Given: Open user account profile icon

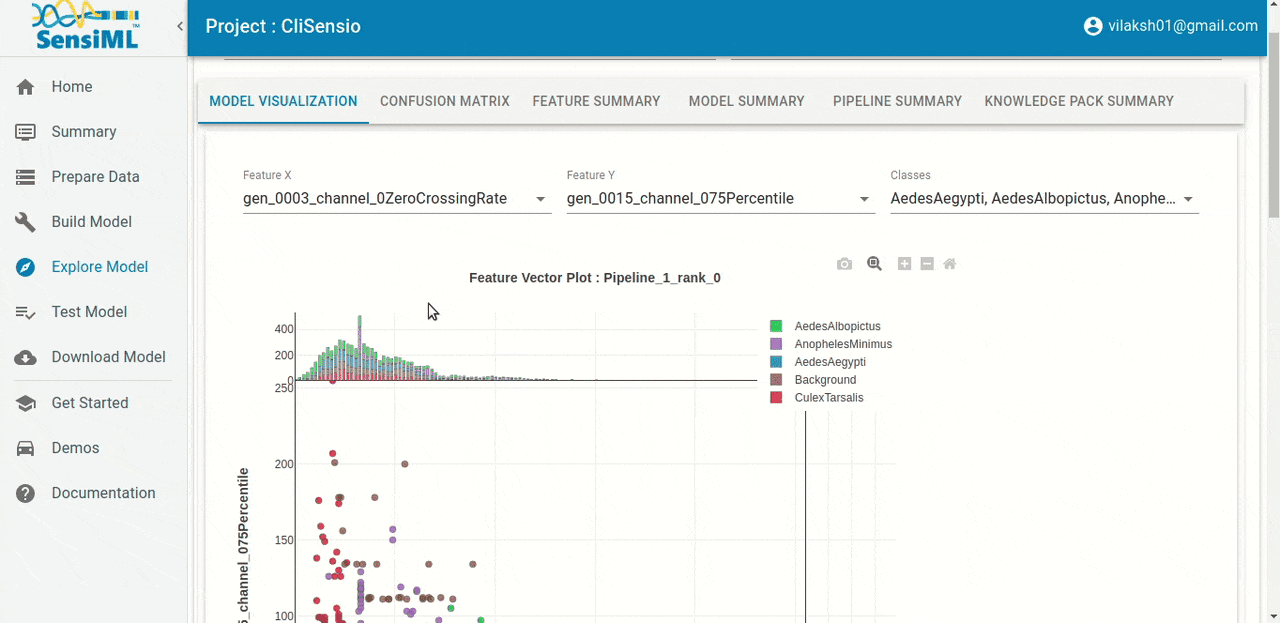Looking at the screenshot, I should [x=1093, y=26].
